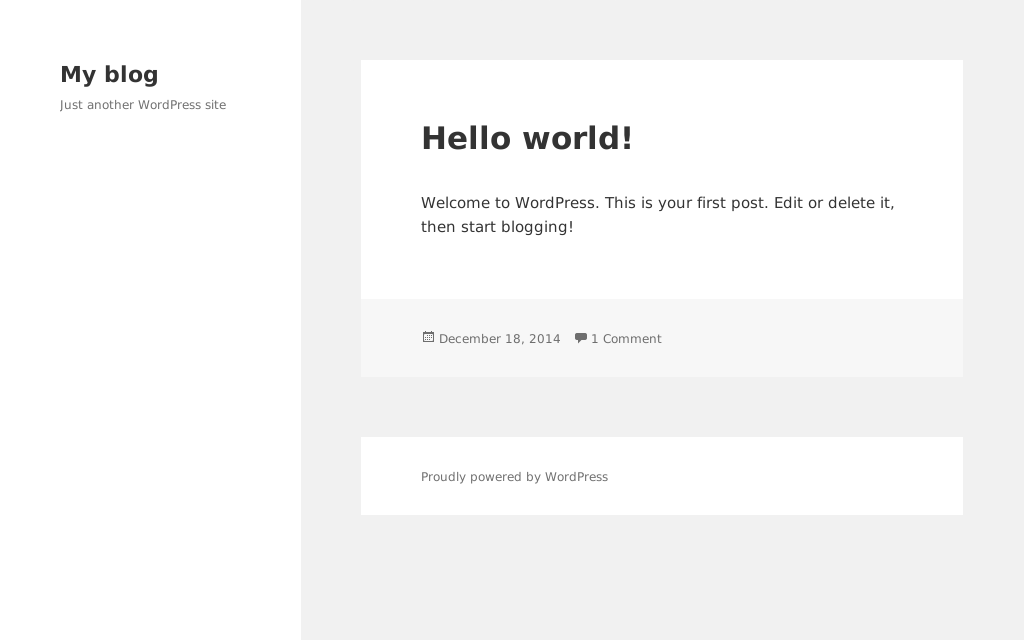The height and width of the screenshot is (640, 1024).
Task: Click the word My in the site title
Action: (x=78, y=75)
